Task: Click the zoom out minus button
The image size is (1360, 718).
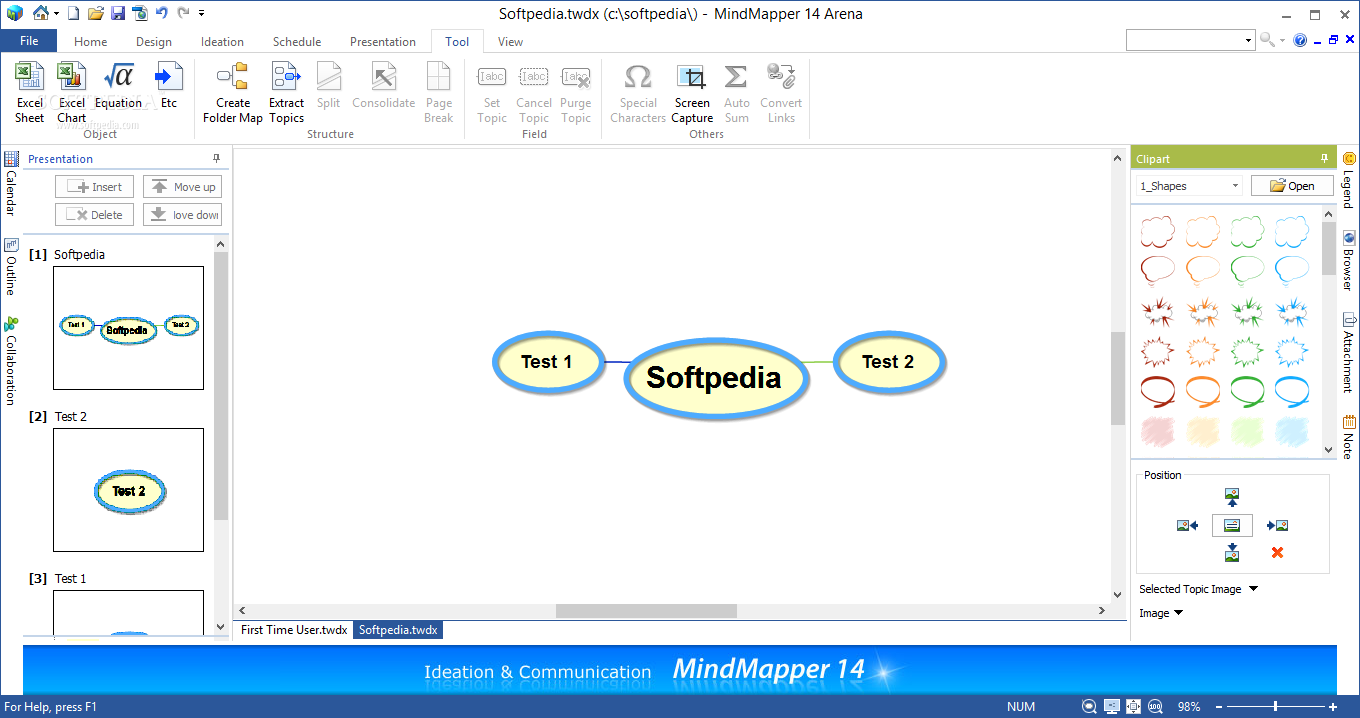Action: (1217, 707)
